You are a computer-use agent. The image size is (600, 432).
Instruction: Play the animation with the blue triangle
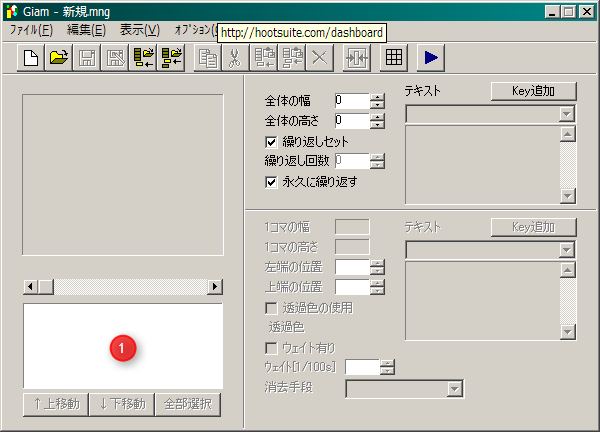click(431, 58)
